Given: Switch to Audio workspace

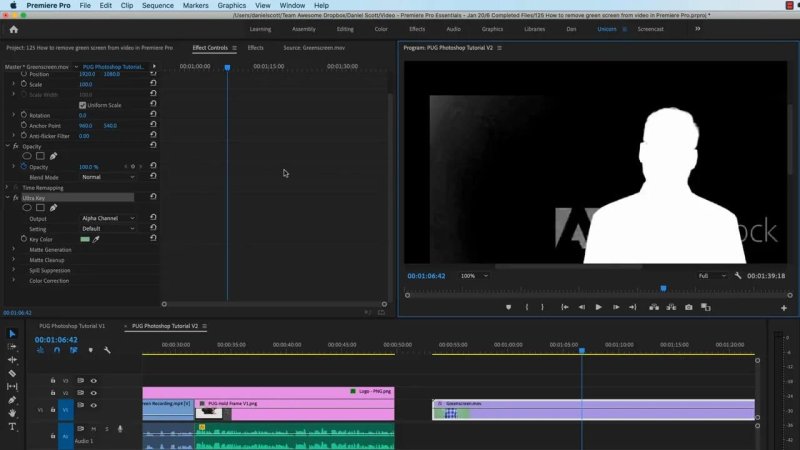Looking at the screenshot, I should (454, 29).
